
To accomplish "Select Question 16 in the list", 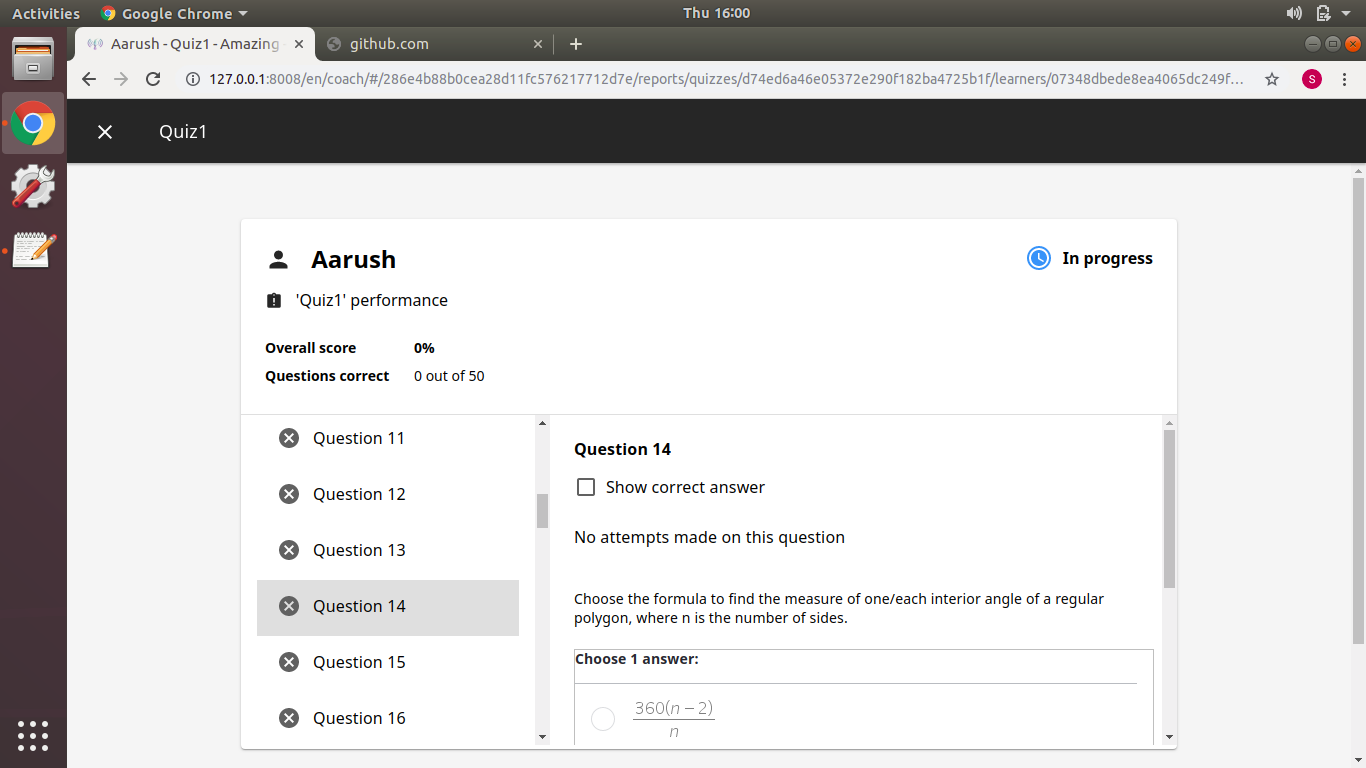I will click(x=388, y=718).
